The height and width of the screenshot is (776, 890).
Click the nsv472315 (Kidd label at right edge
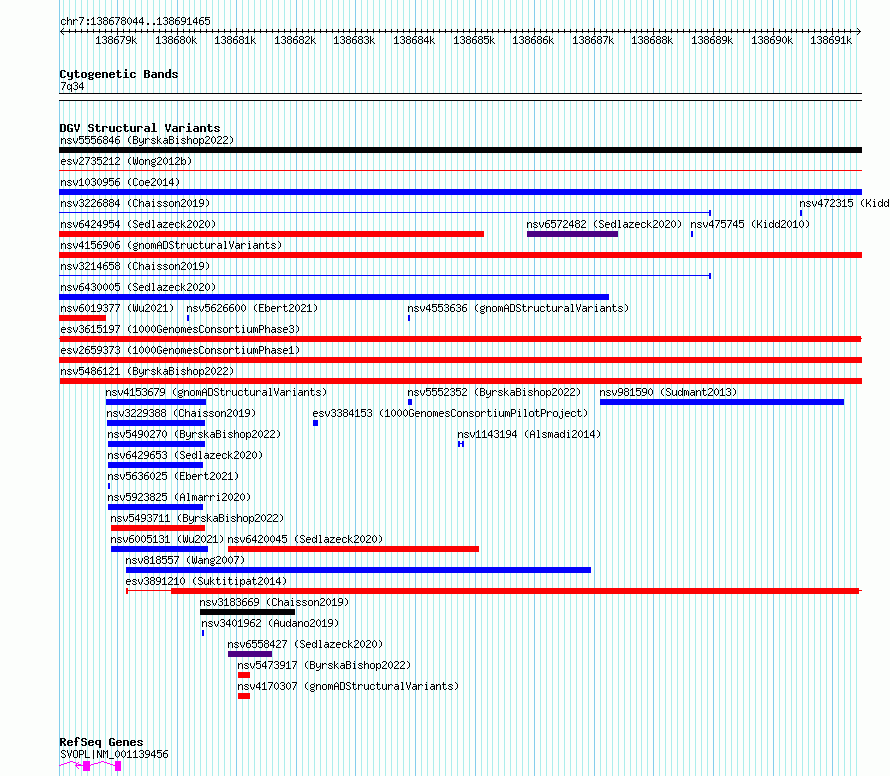coord(844,203)
